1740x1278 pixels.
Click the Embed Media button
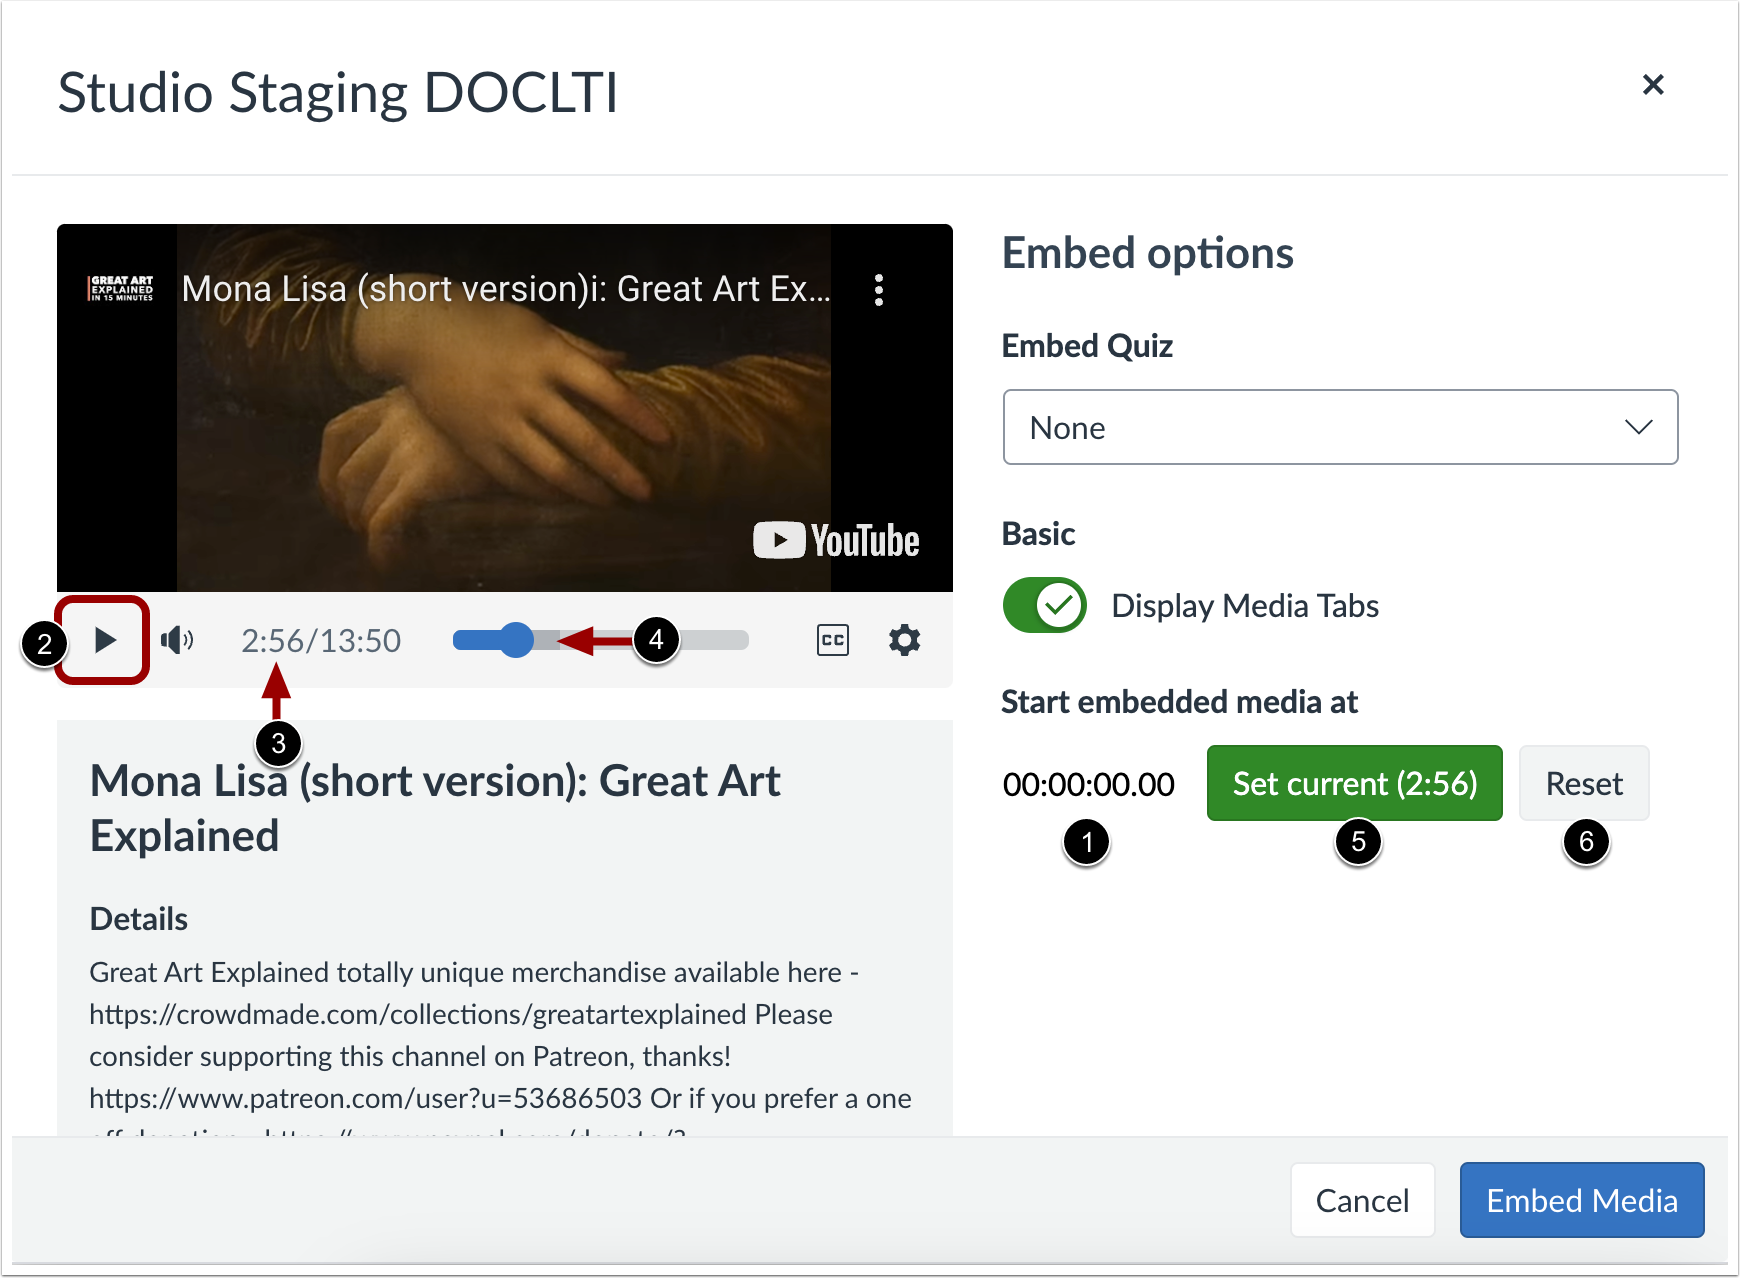(1582, 1200)
